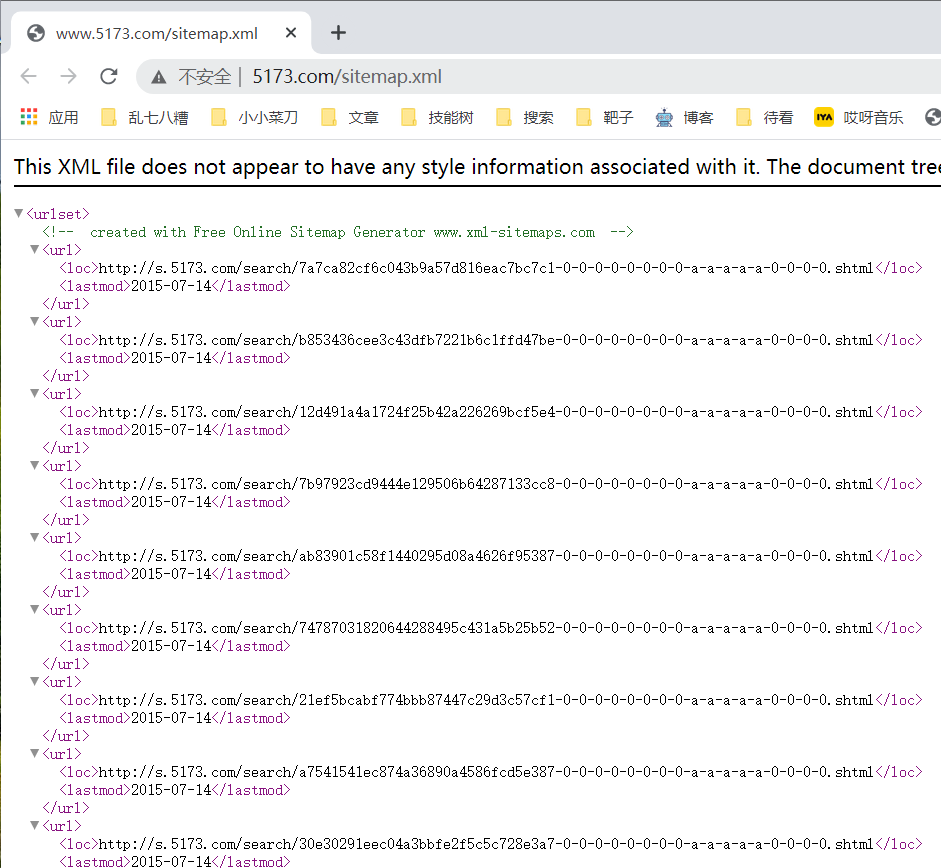Screen dimensions: 941x868
Task: Click the loc URL with 12d491a4a1724f25
Action: click(486, 412)
